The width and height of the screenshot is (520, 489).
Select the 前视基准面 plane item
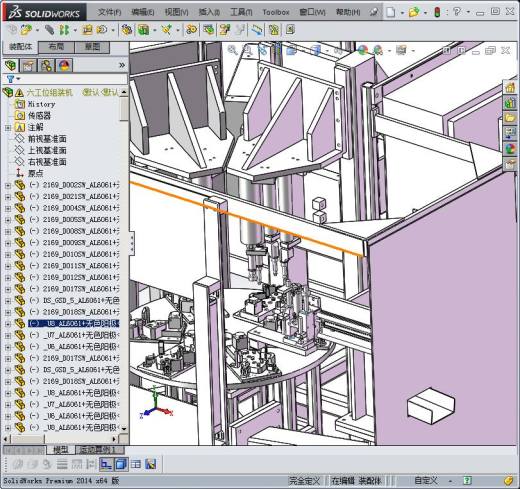tap(47, 139)
